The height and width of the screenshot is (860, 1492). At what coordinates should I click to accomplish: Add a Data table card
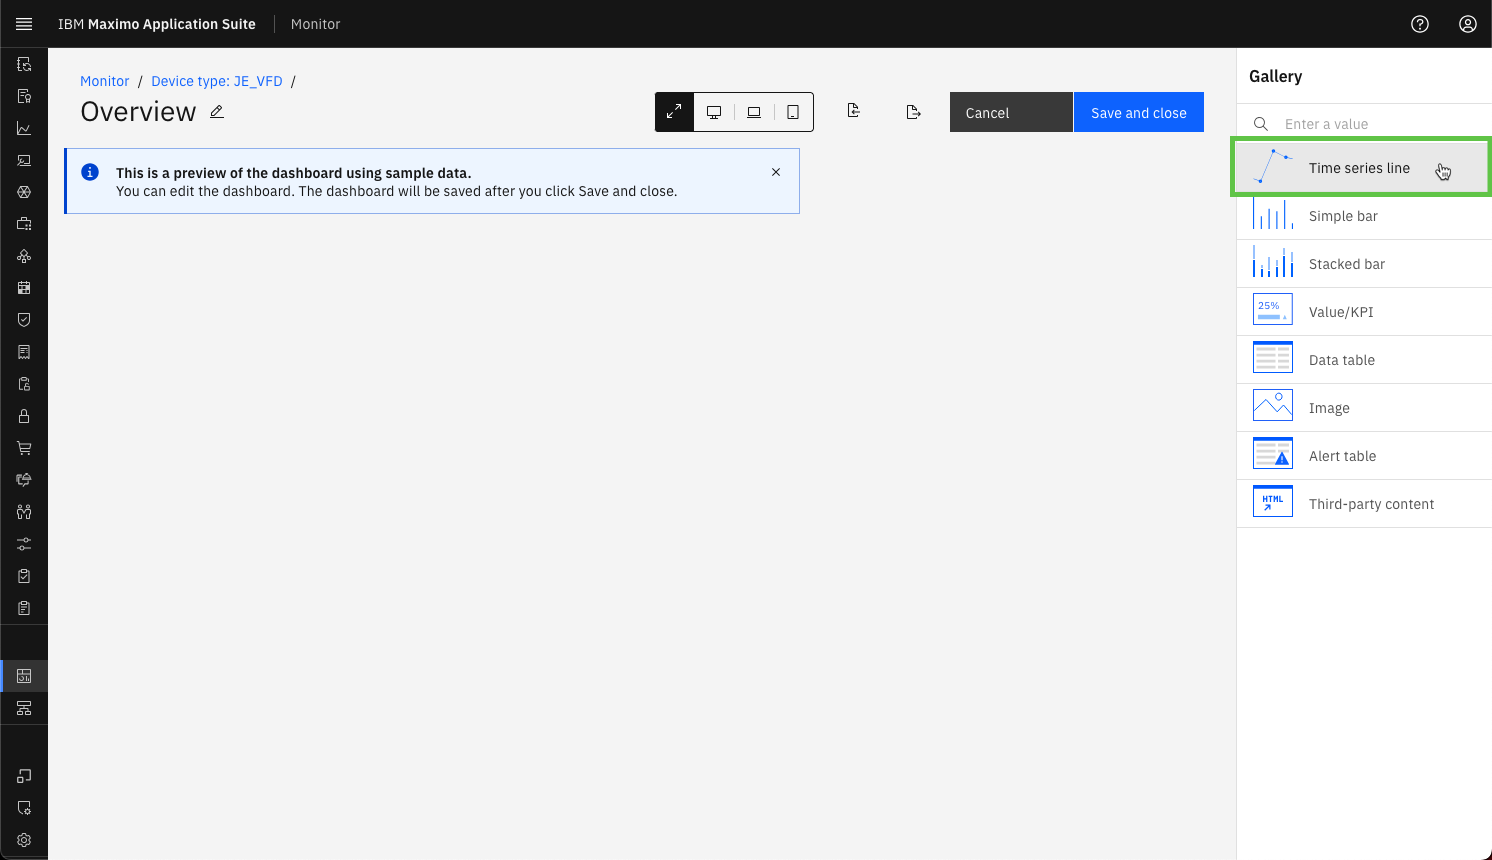tap(1364, 360)
